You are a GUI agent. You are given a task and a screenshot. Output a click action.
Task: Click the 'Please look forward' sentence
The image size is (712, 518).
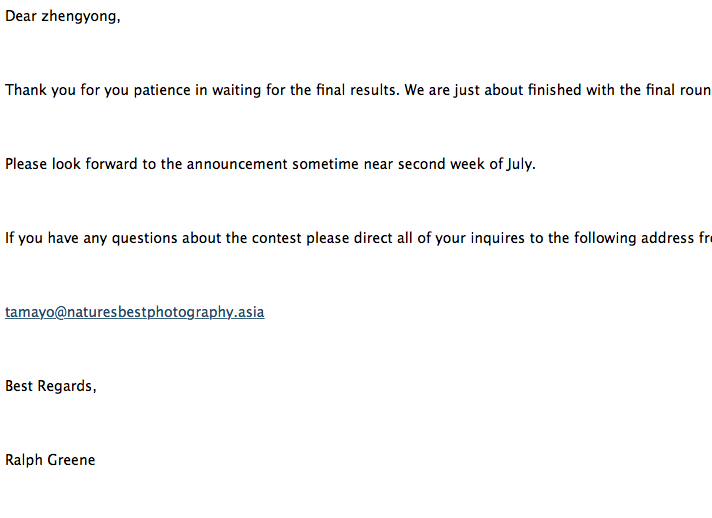(x=270, y=164)
